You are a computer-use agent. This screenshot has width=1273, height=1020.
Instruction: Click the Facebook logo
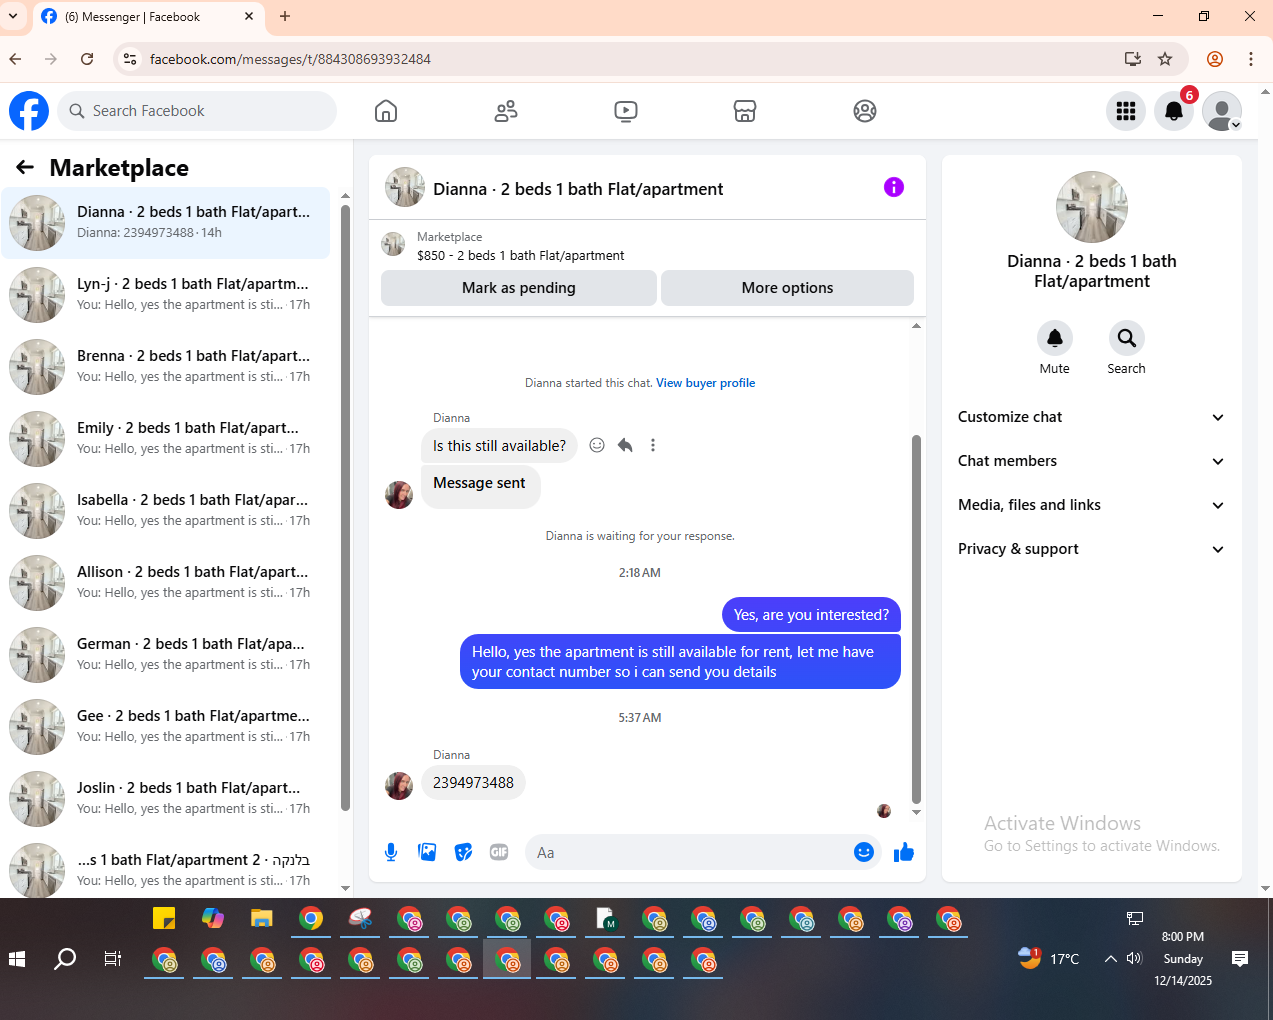point(29,111)
